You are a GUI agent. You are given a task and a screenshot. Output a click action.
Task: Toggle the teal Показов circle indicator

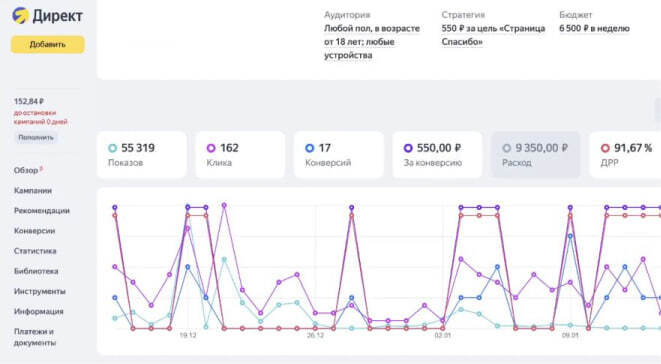coord(113,148)
